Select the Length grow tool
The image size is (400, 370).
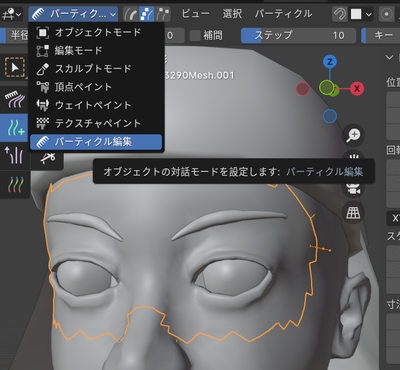click(15, 155)
